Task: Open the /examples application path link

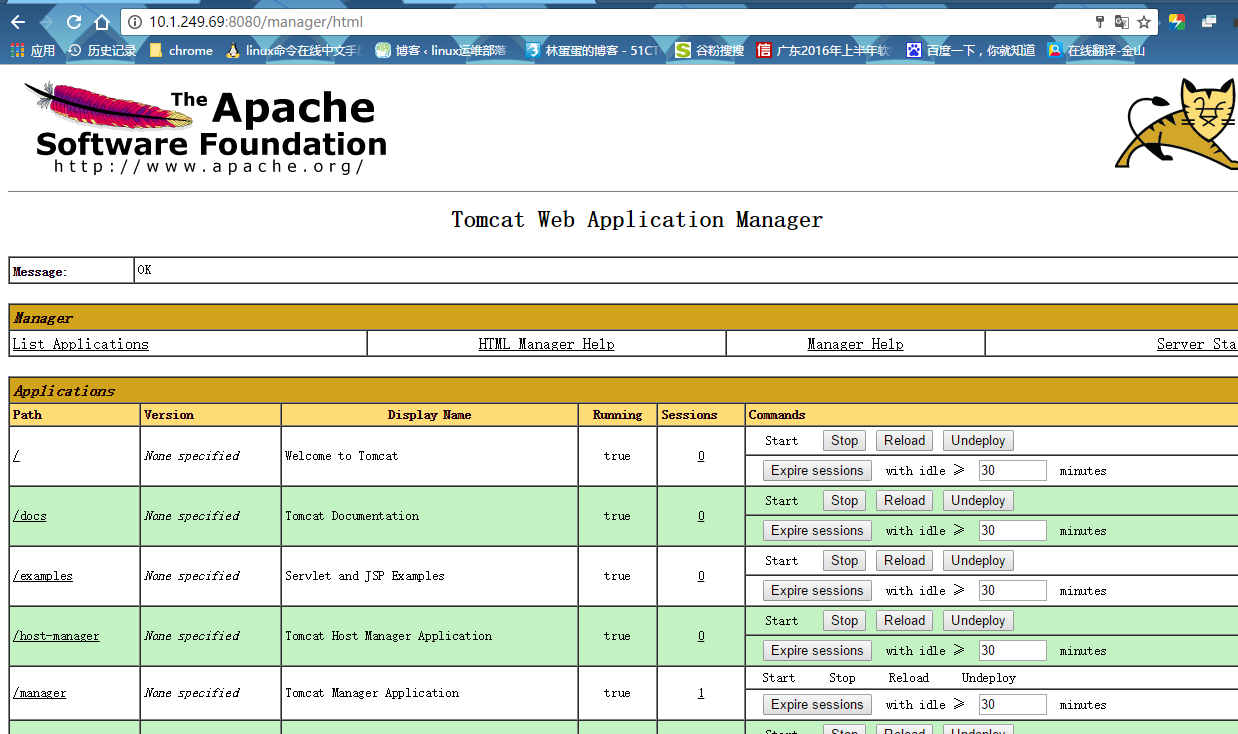Action: pos(42,576)
